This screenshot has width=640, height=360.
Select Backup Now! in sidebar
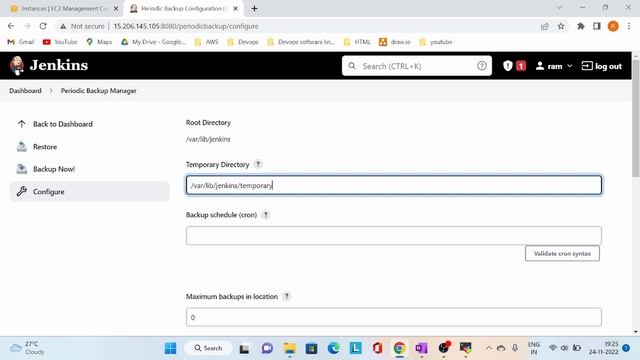pyautogui.click(x=54, y=169)
